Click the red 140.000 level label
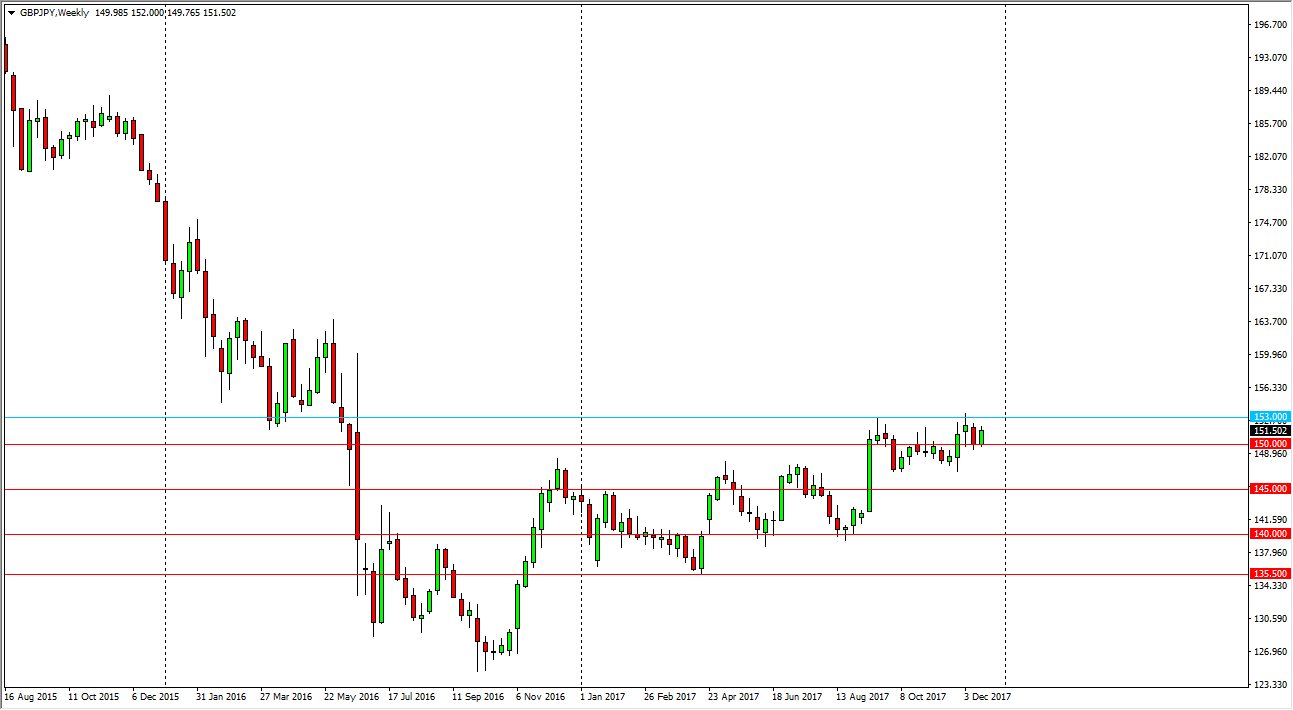The image size is (1293, 710). pyautogui.click(x=1270, y=534)
